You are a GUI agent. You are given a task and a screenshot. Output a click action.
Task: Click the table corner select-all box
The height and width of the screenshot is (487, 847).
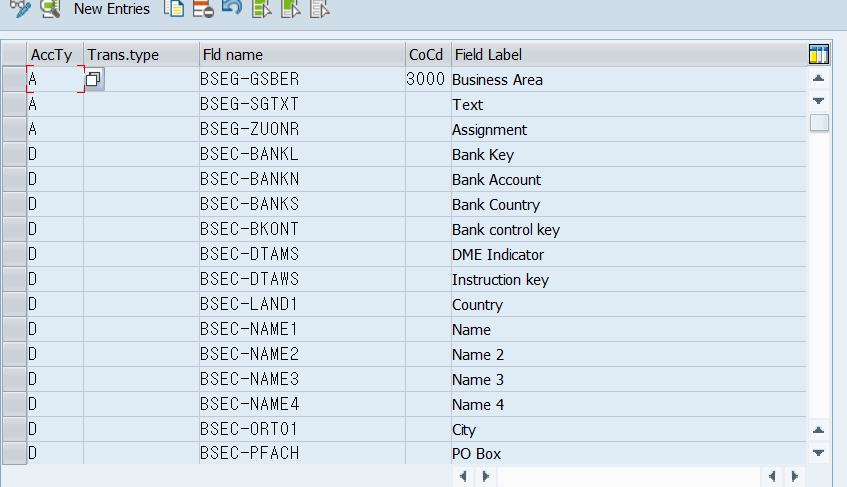pos(15,54)
